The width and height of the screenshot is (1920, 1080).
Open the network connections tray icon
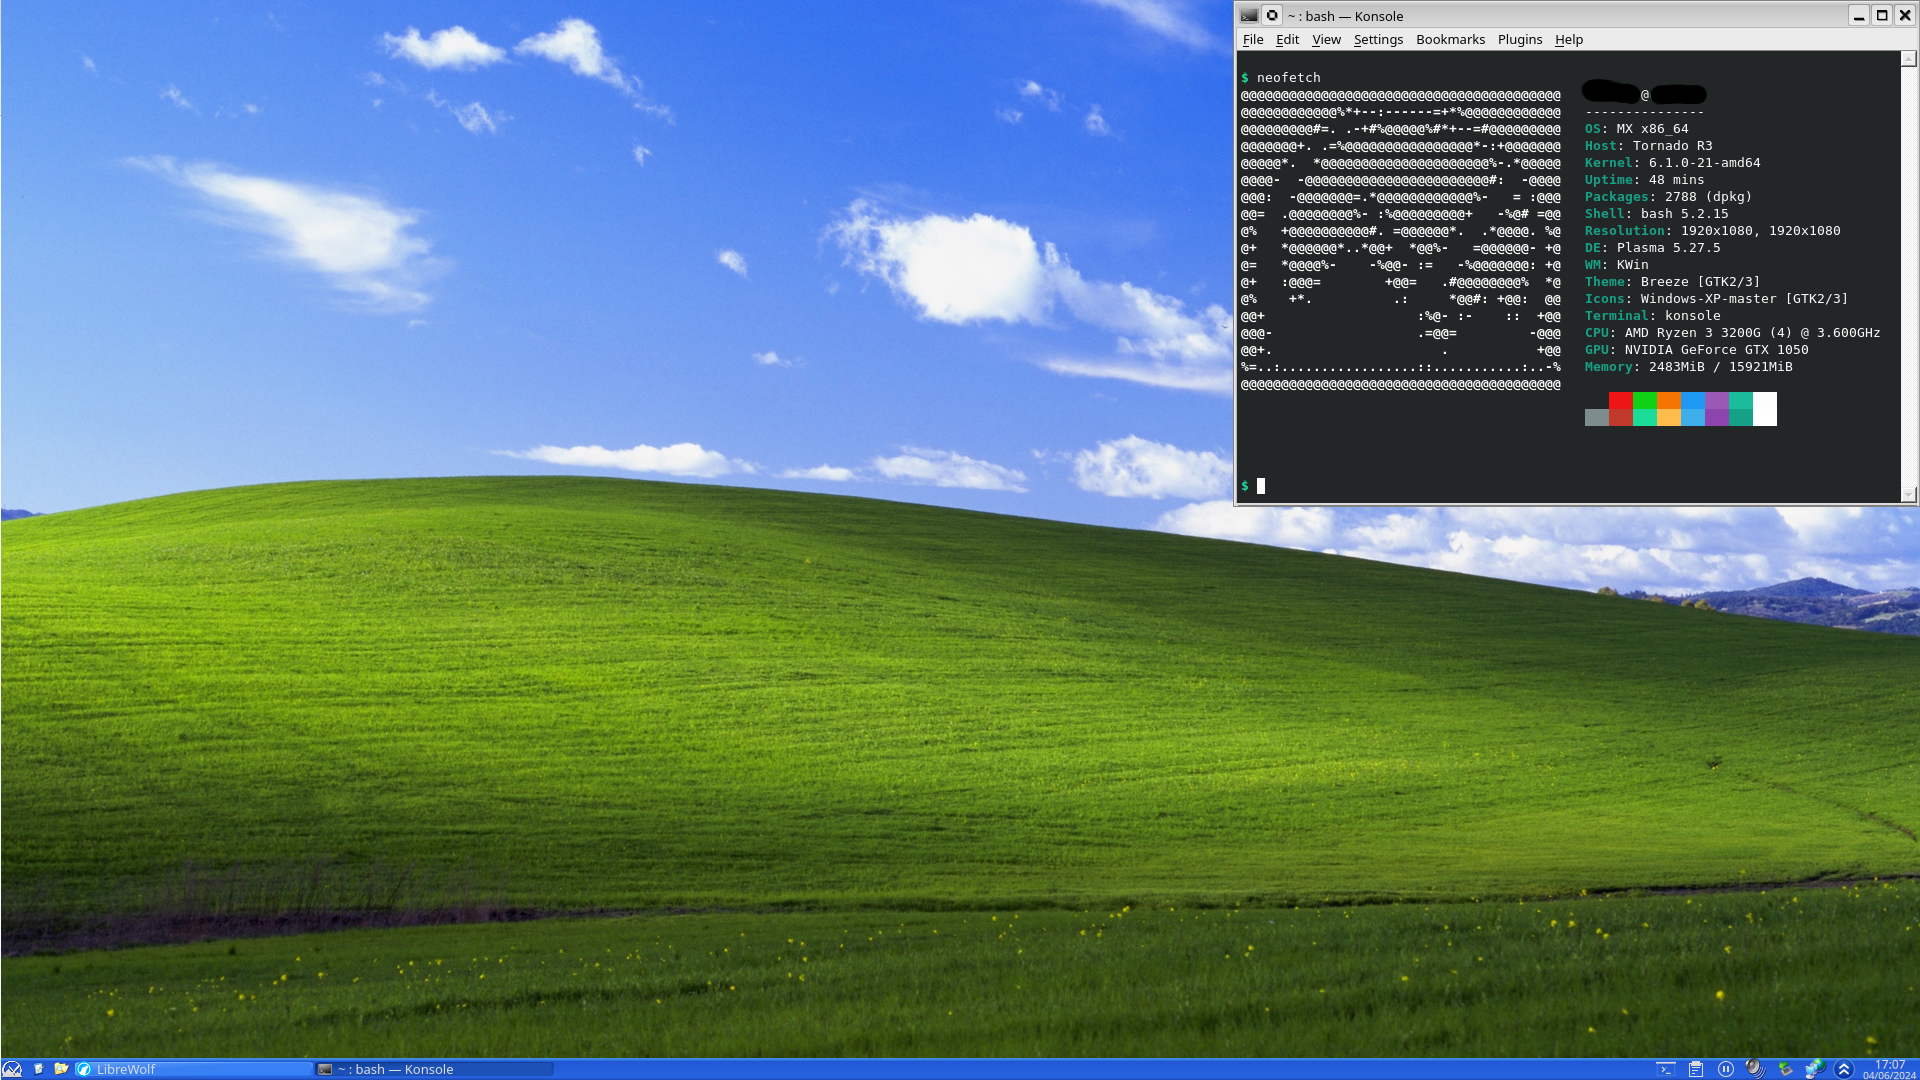point(1814,1069)
